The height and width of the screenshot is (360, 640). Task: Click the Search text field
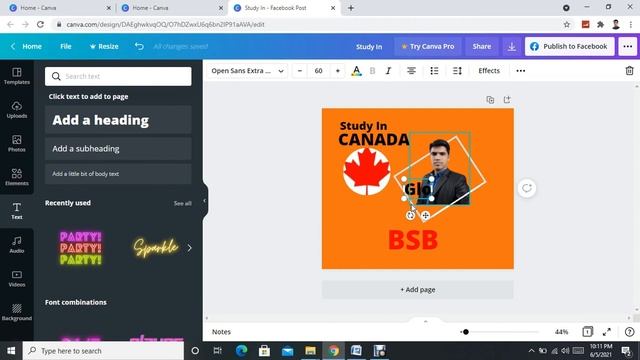click(118, 76)
